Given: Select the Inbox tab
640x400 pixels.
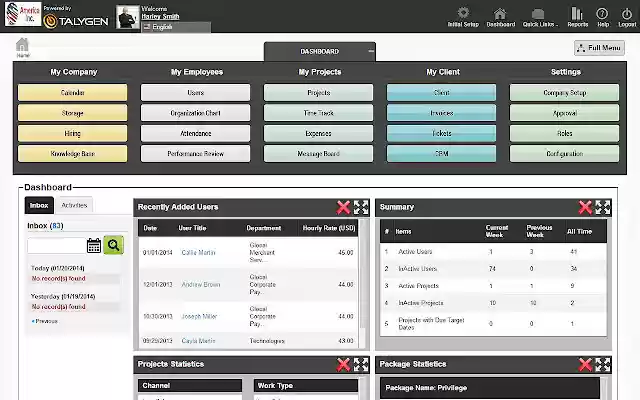Looking at the screenshot, I should coord(39,205).
